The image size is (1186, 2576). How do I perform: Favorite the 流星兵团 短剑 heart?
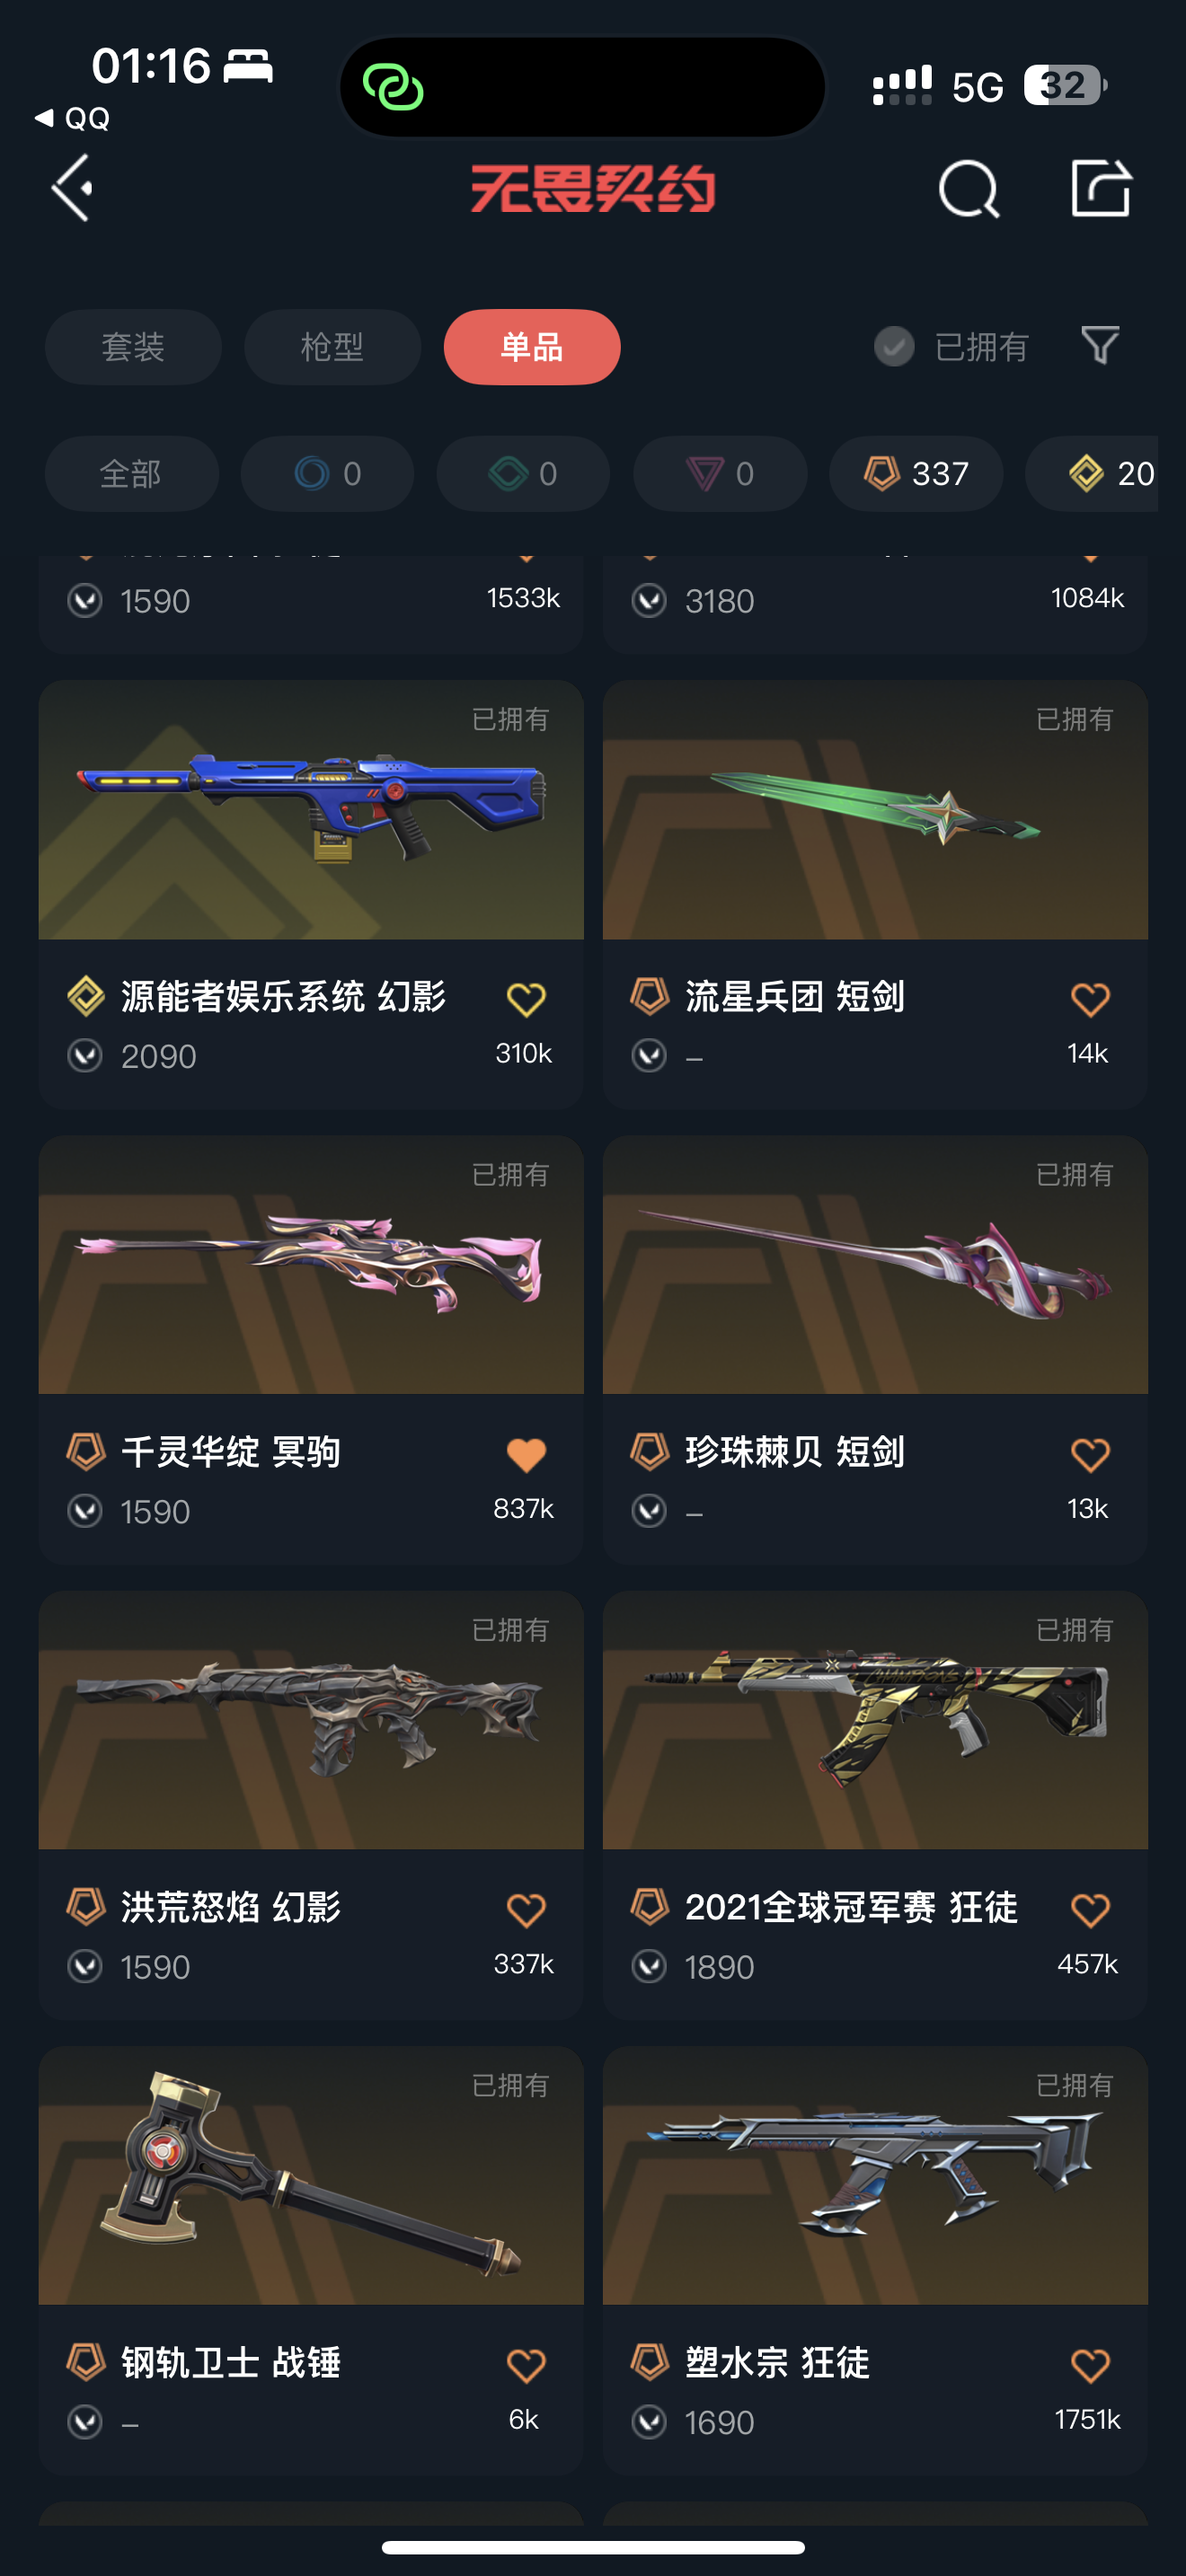tap(1090, 998)
